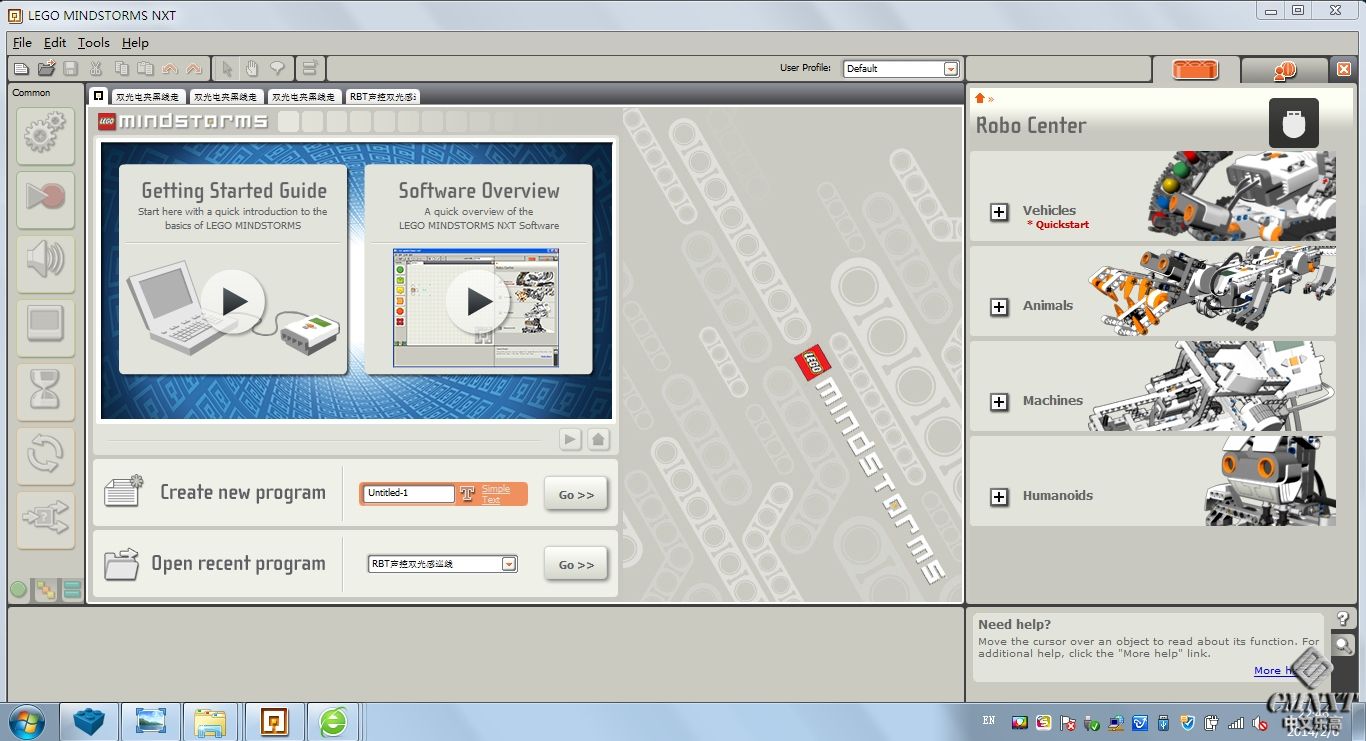Click the Quickstart label under Vehicles
1366x741 pixels.
1058,225
